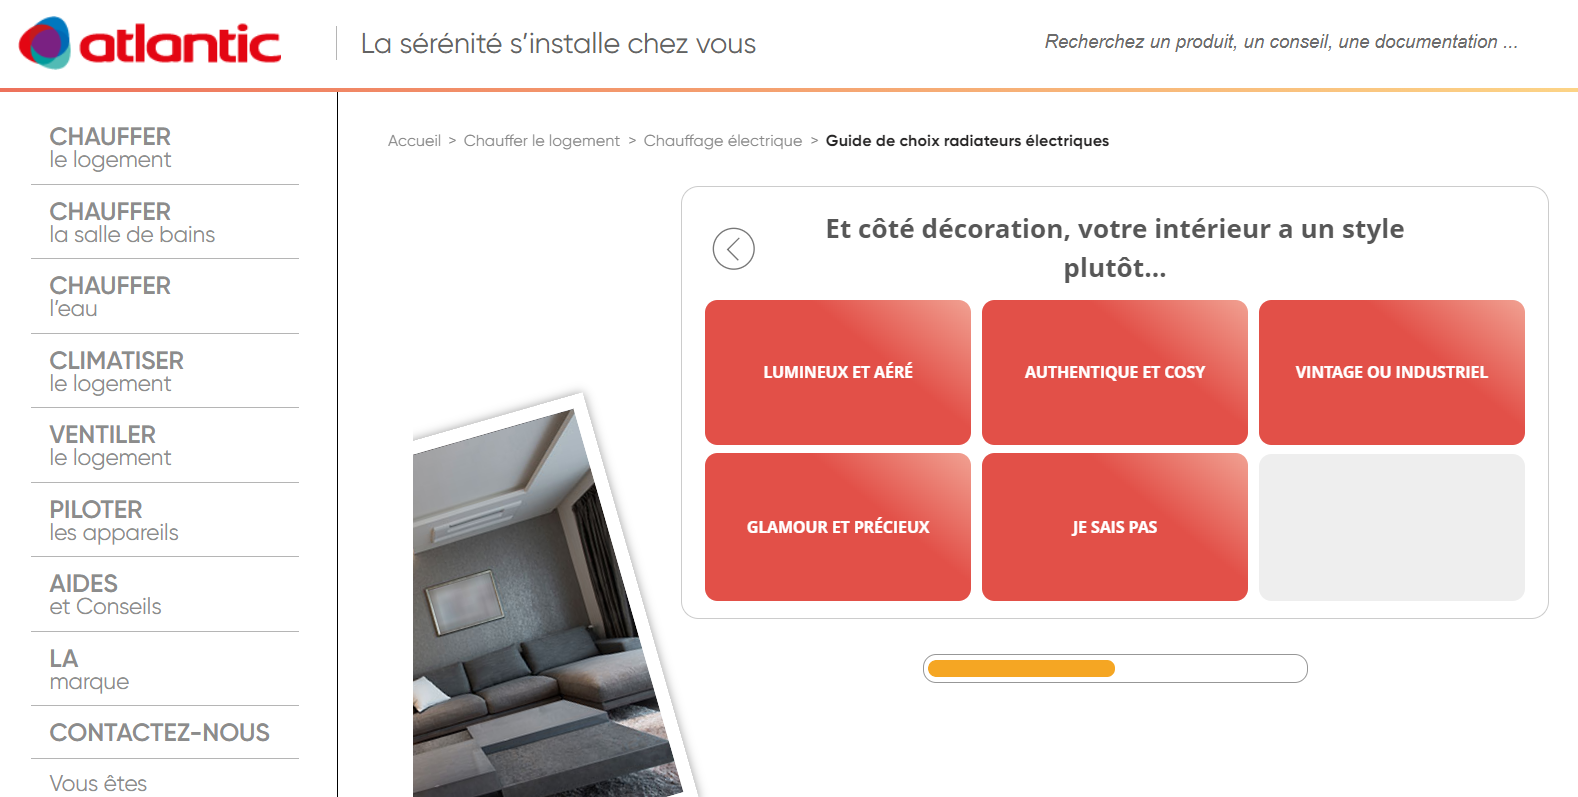The width and height of the screenshot is (1578, 797).
Task: Pick the Vintage ou industriel style
Action: 1392,372
